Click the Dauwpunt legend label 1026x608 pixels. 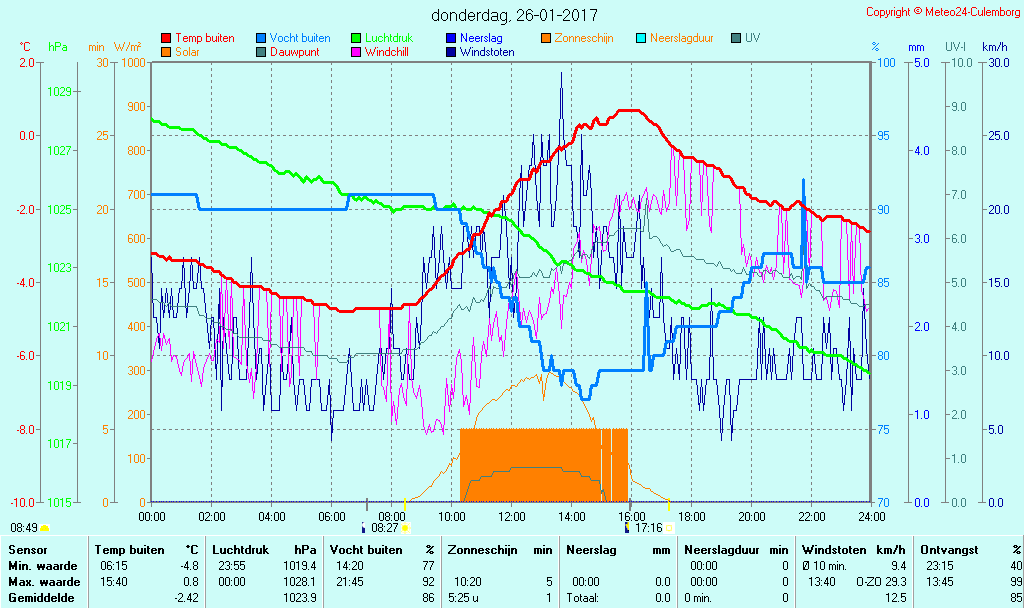295,52
